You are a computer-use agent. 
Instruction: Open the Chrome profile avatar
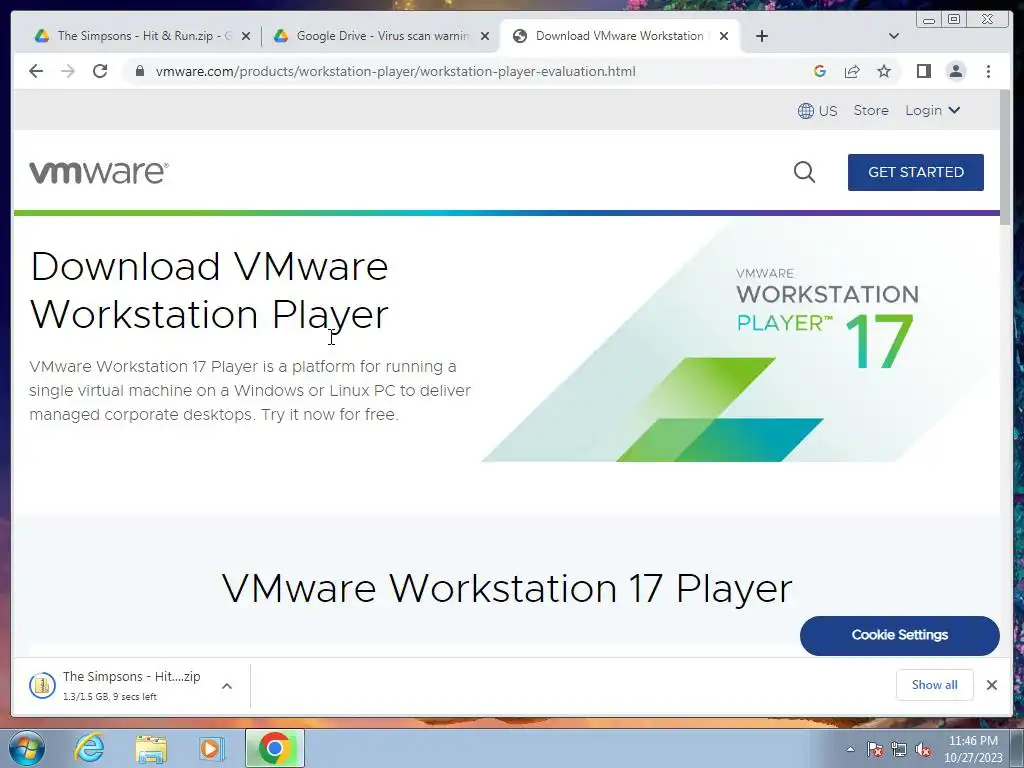coord(955,71)
